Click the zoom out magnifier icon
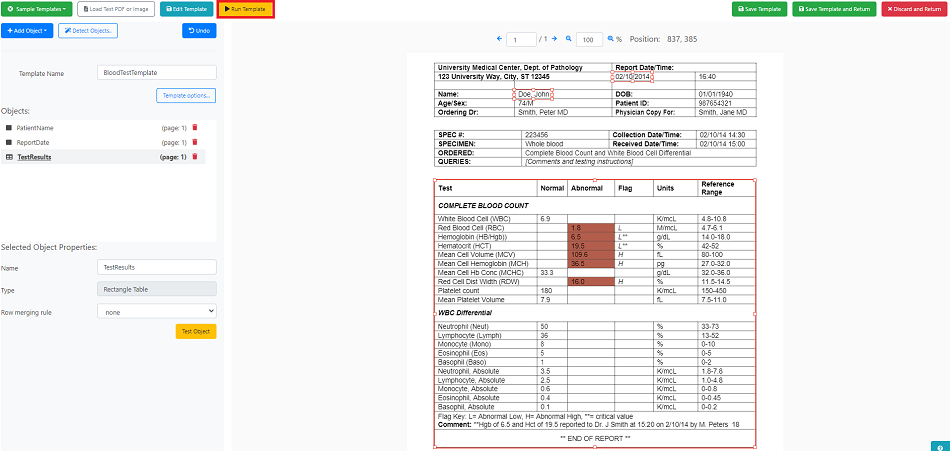 tap(568, 39)
